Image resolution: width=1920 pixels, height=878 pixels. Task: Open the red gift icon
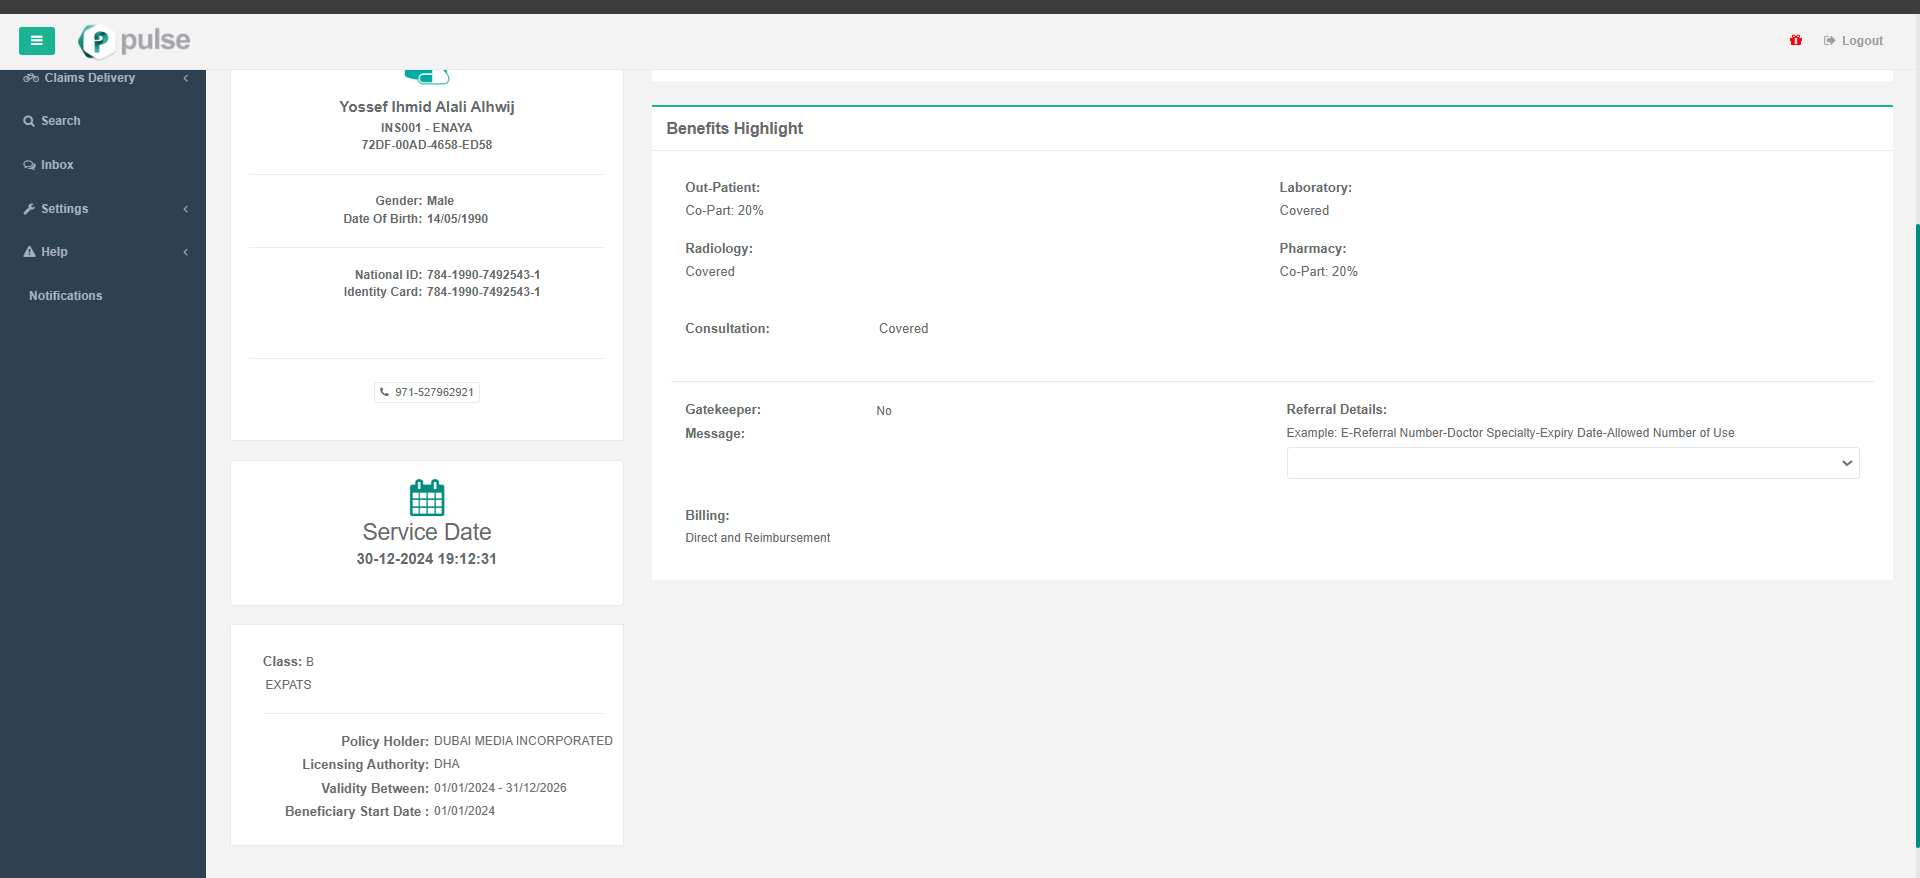click(1796, 41)
